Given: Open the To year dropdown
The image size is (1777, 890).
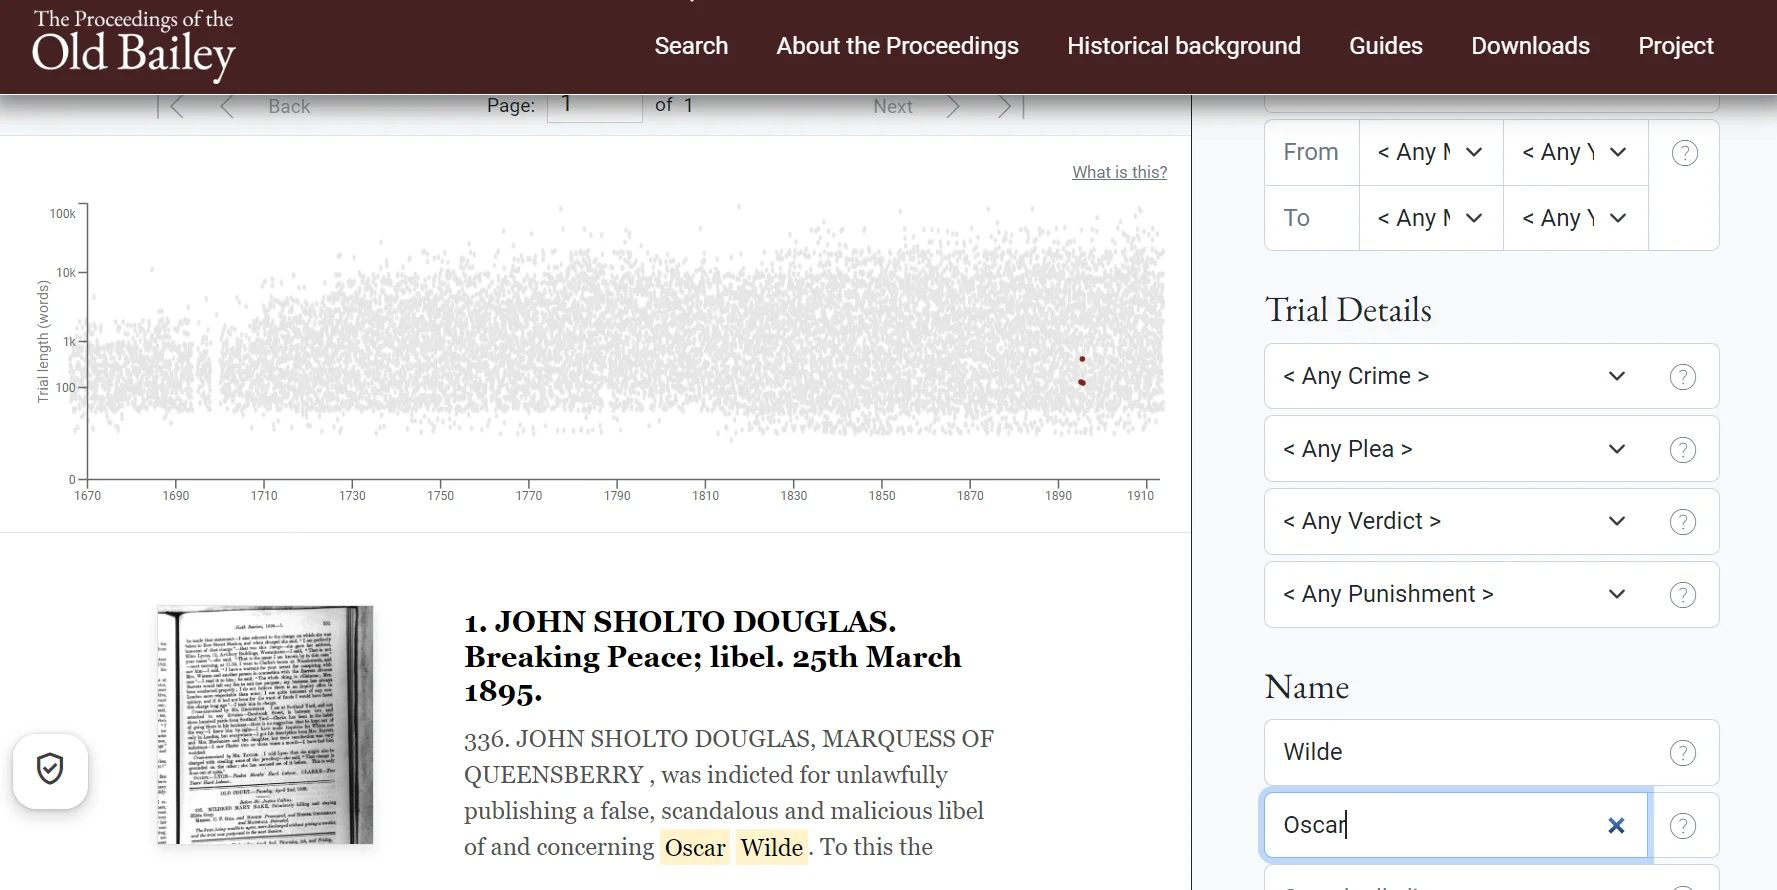Looking at the screenshot, I should click(1574, 218).
